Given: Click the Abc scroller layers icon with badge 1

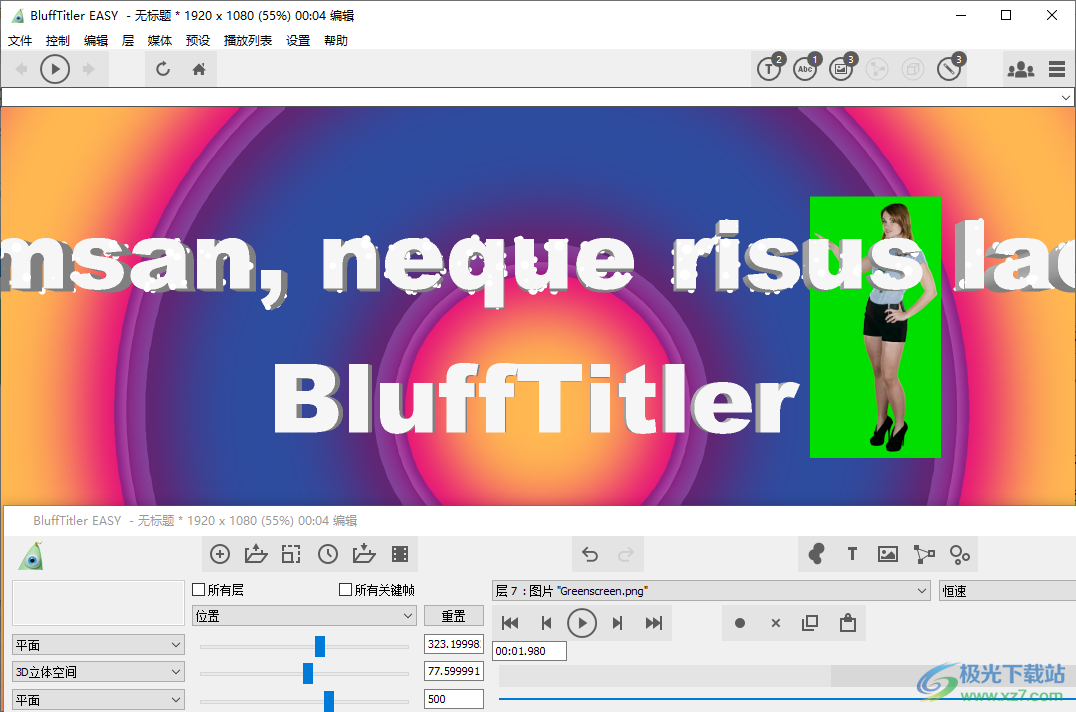Looking at the screenshot, I should [x=806, y=68].
